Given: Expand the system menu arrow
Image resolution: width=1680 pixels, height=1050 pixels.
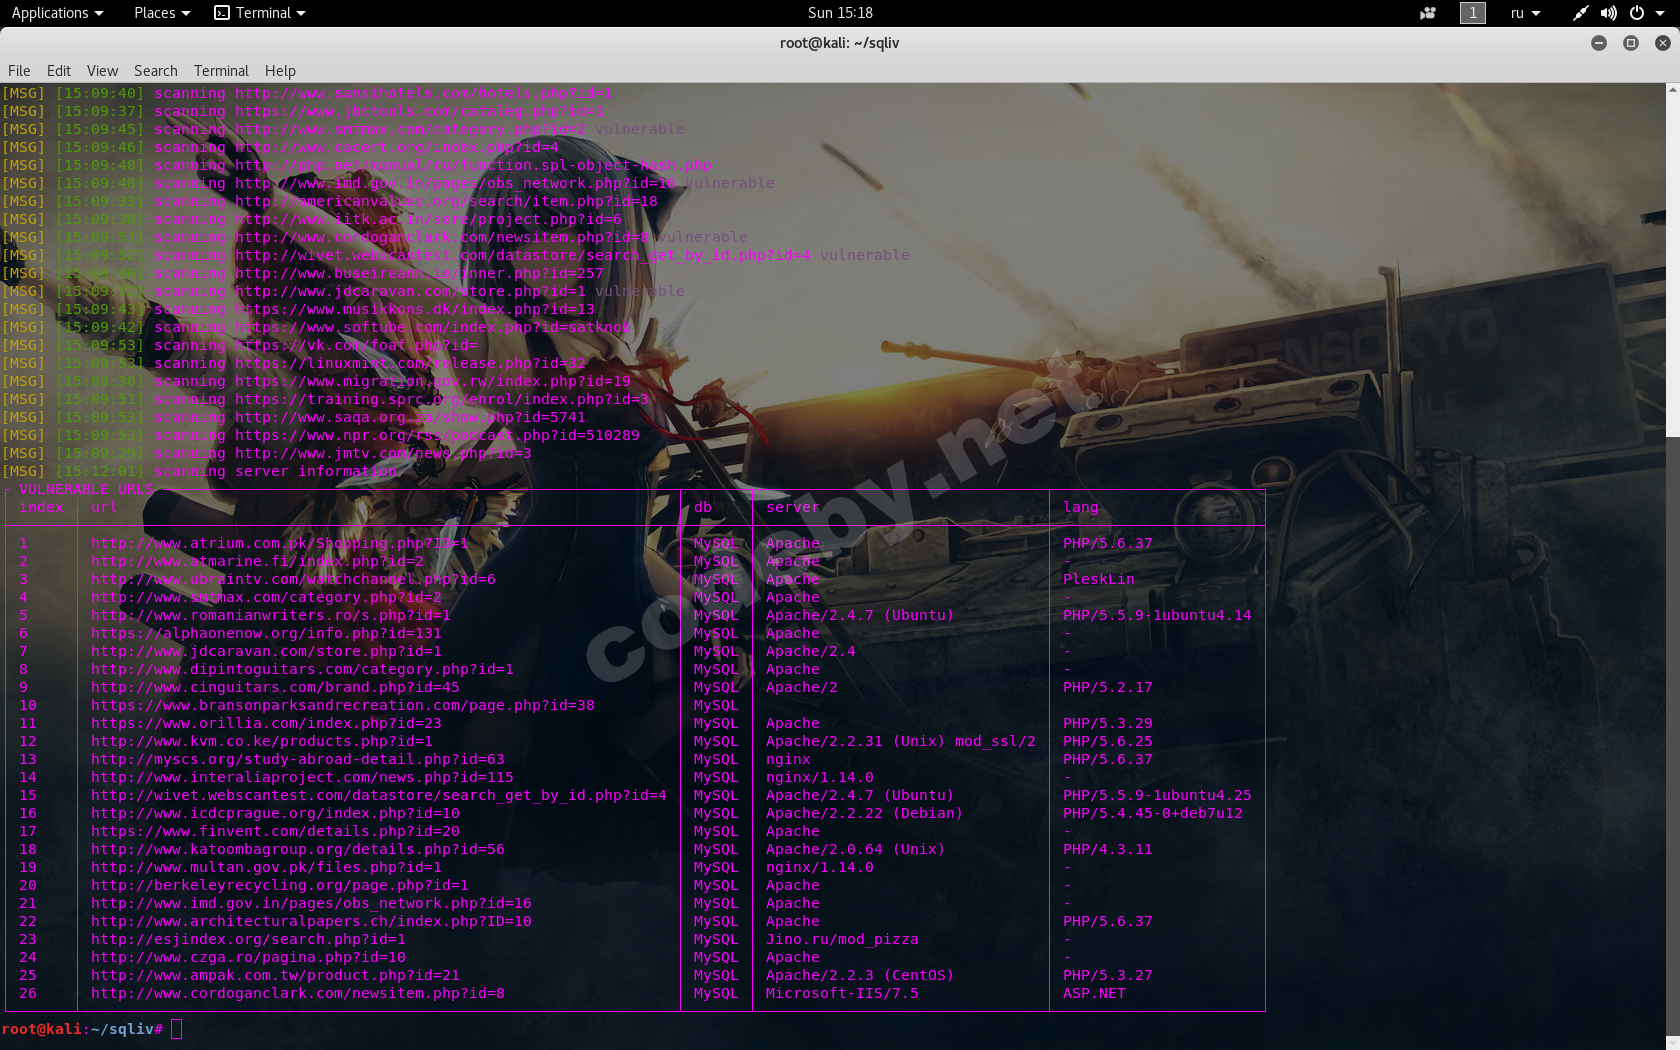Looking at the screenshot, I should (x=1660, y=13).
